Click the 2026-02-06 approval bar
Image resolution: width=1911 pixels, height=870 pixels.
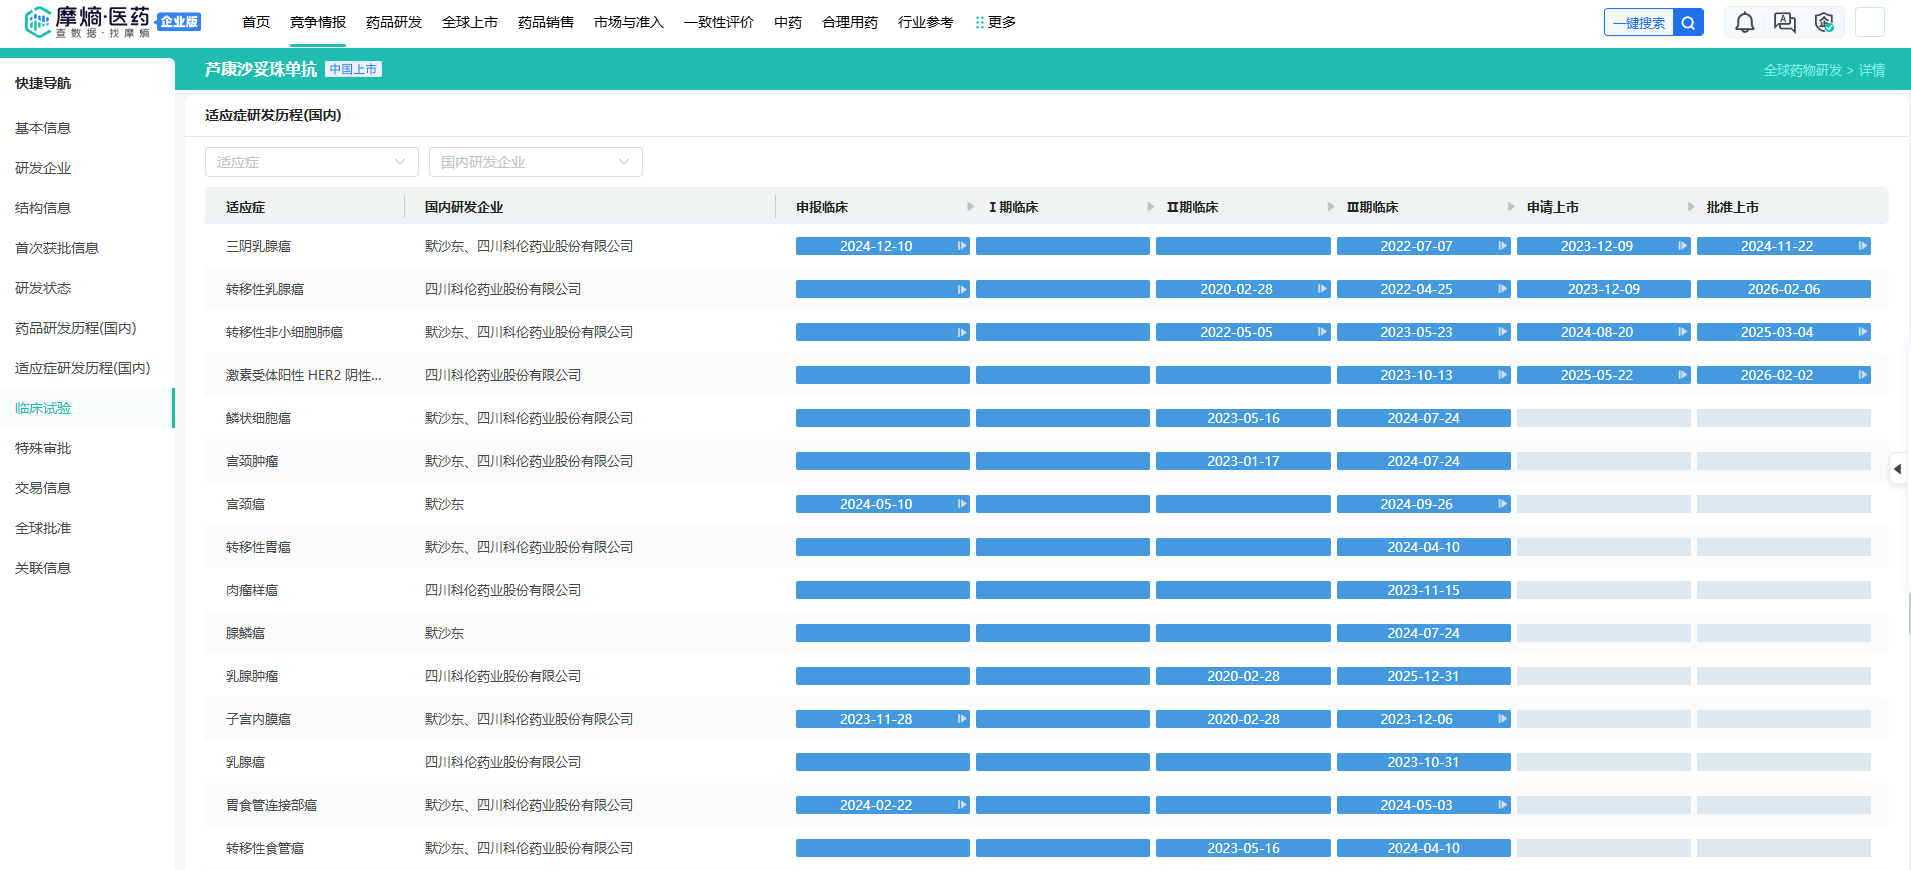click(1783, 289)
